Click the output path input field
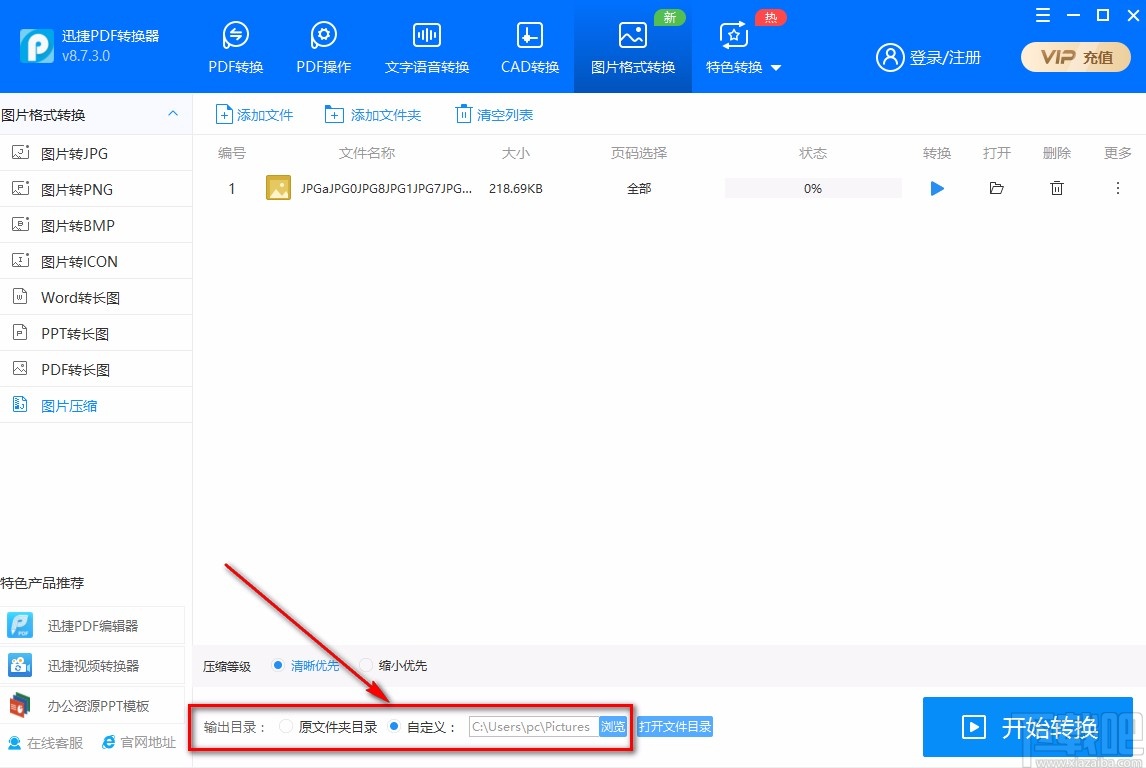 530,727
